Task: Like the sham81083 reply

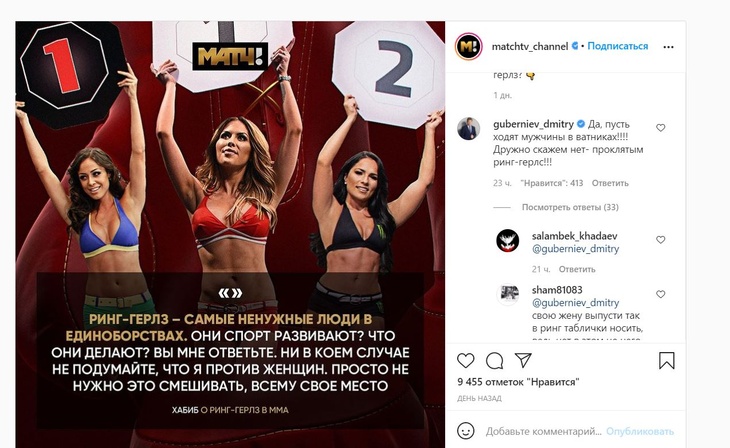Action: tap(661, 294)
